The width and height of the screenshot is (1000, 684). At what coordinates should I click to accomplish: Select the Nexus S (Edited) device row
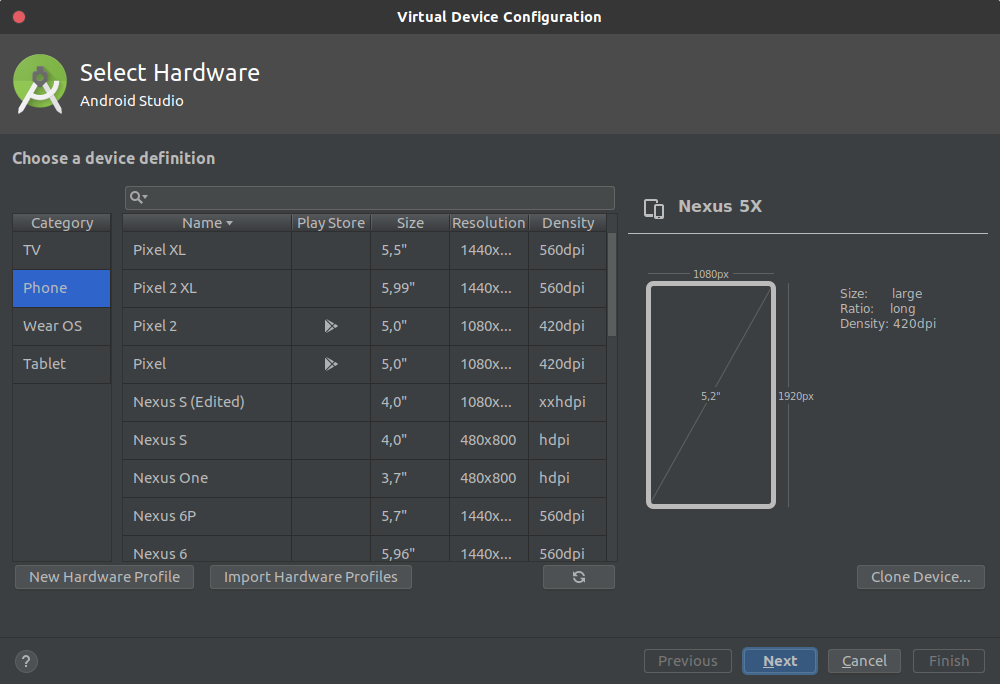coord(364,402)
